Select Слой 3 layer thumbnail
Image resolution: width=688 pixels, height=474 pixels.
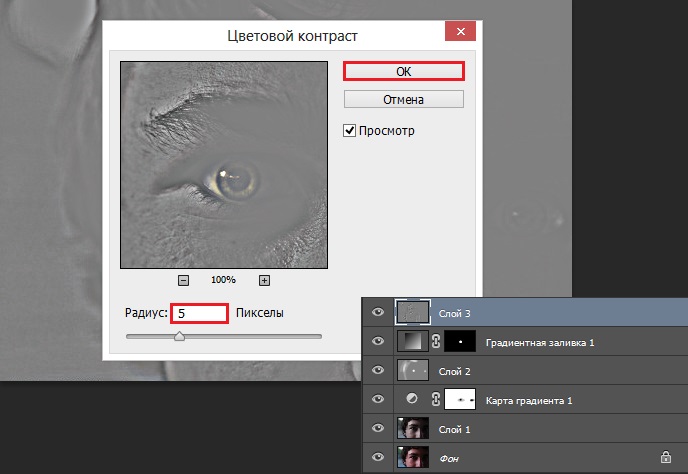pos(412,312)
